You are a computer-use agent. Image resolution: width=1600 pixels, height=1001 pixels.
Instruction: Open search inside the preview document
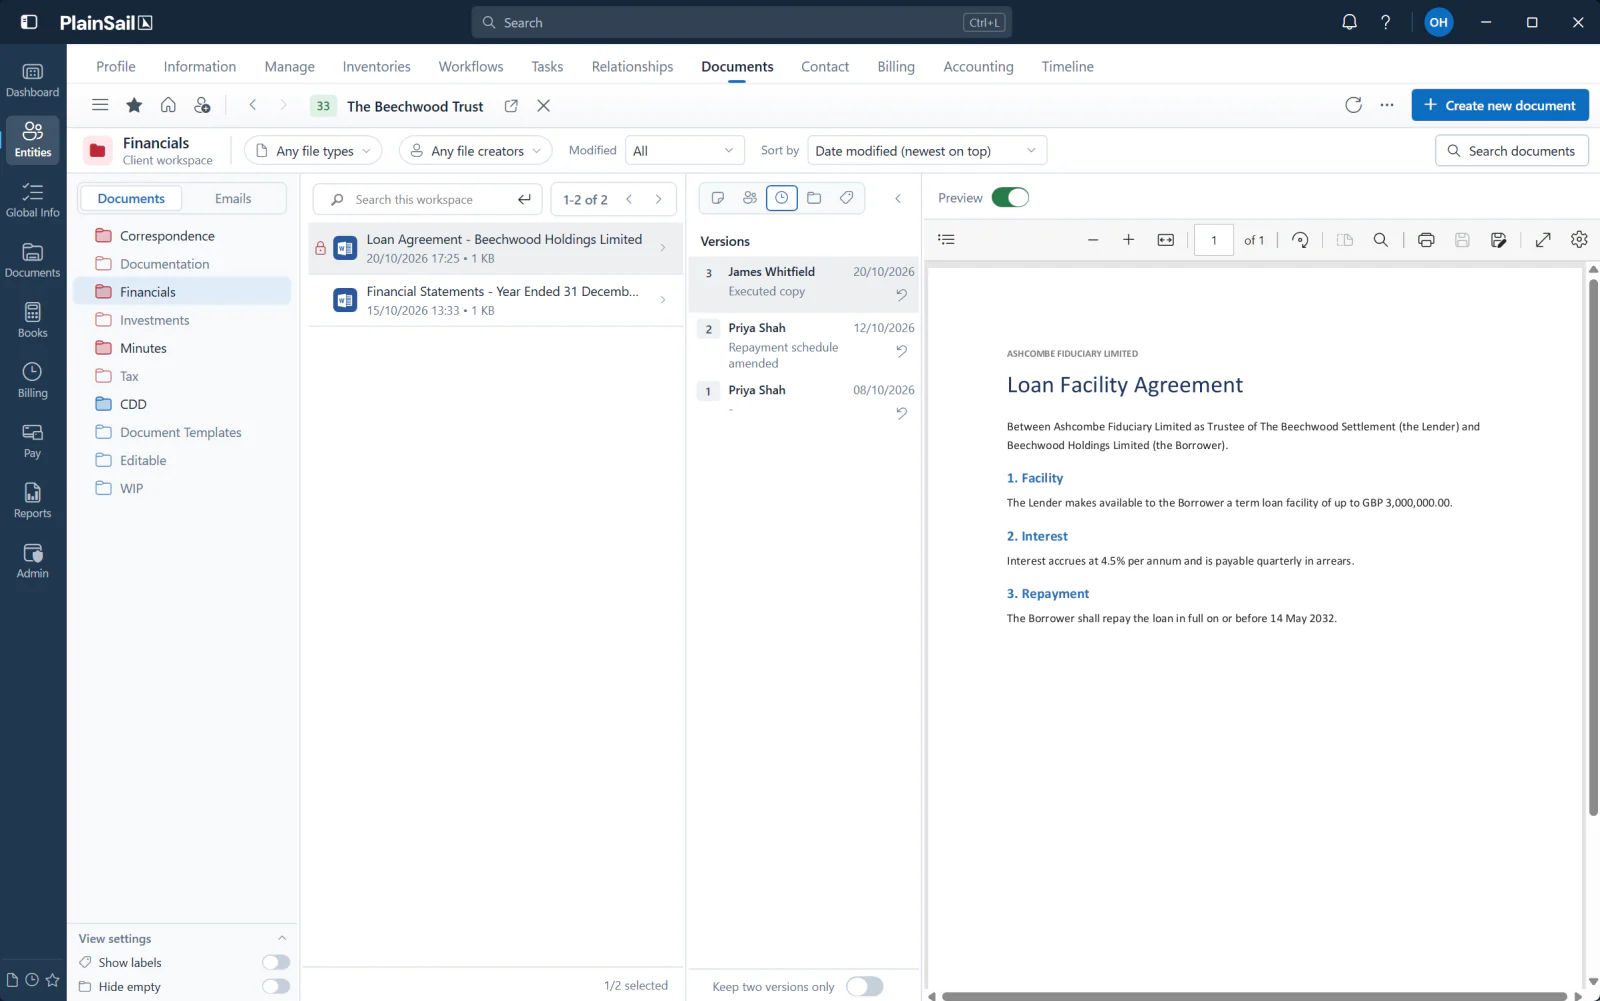pyautogui.click(x=1380, y=240)
